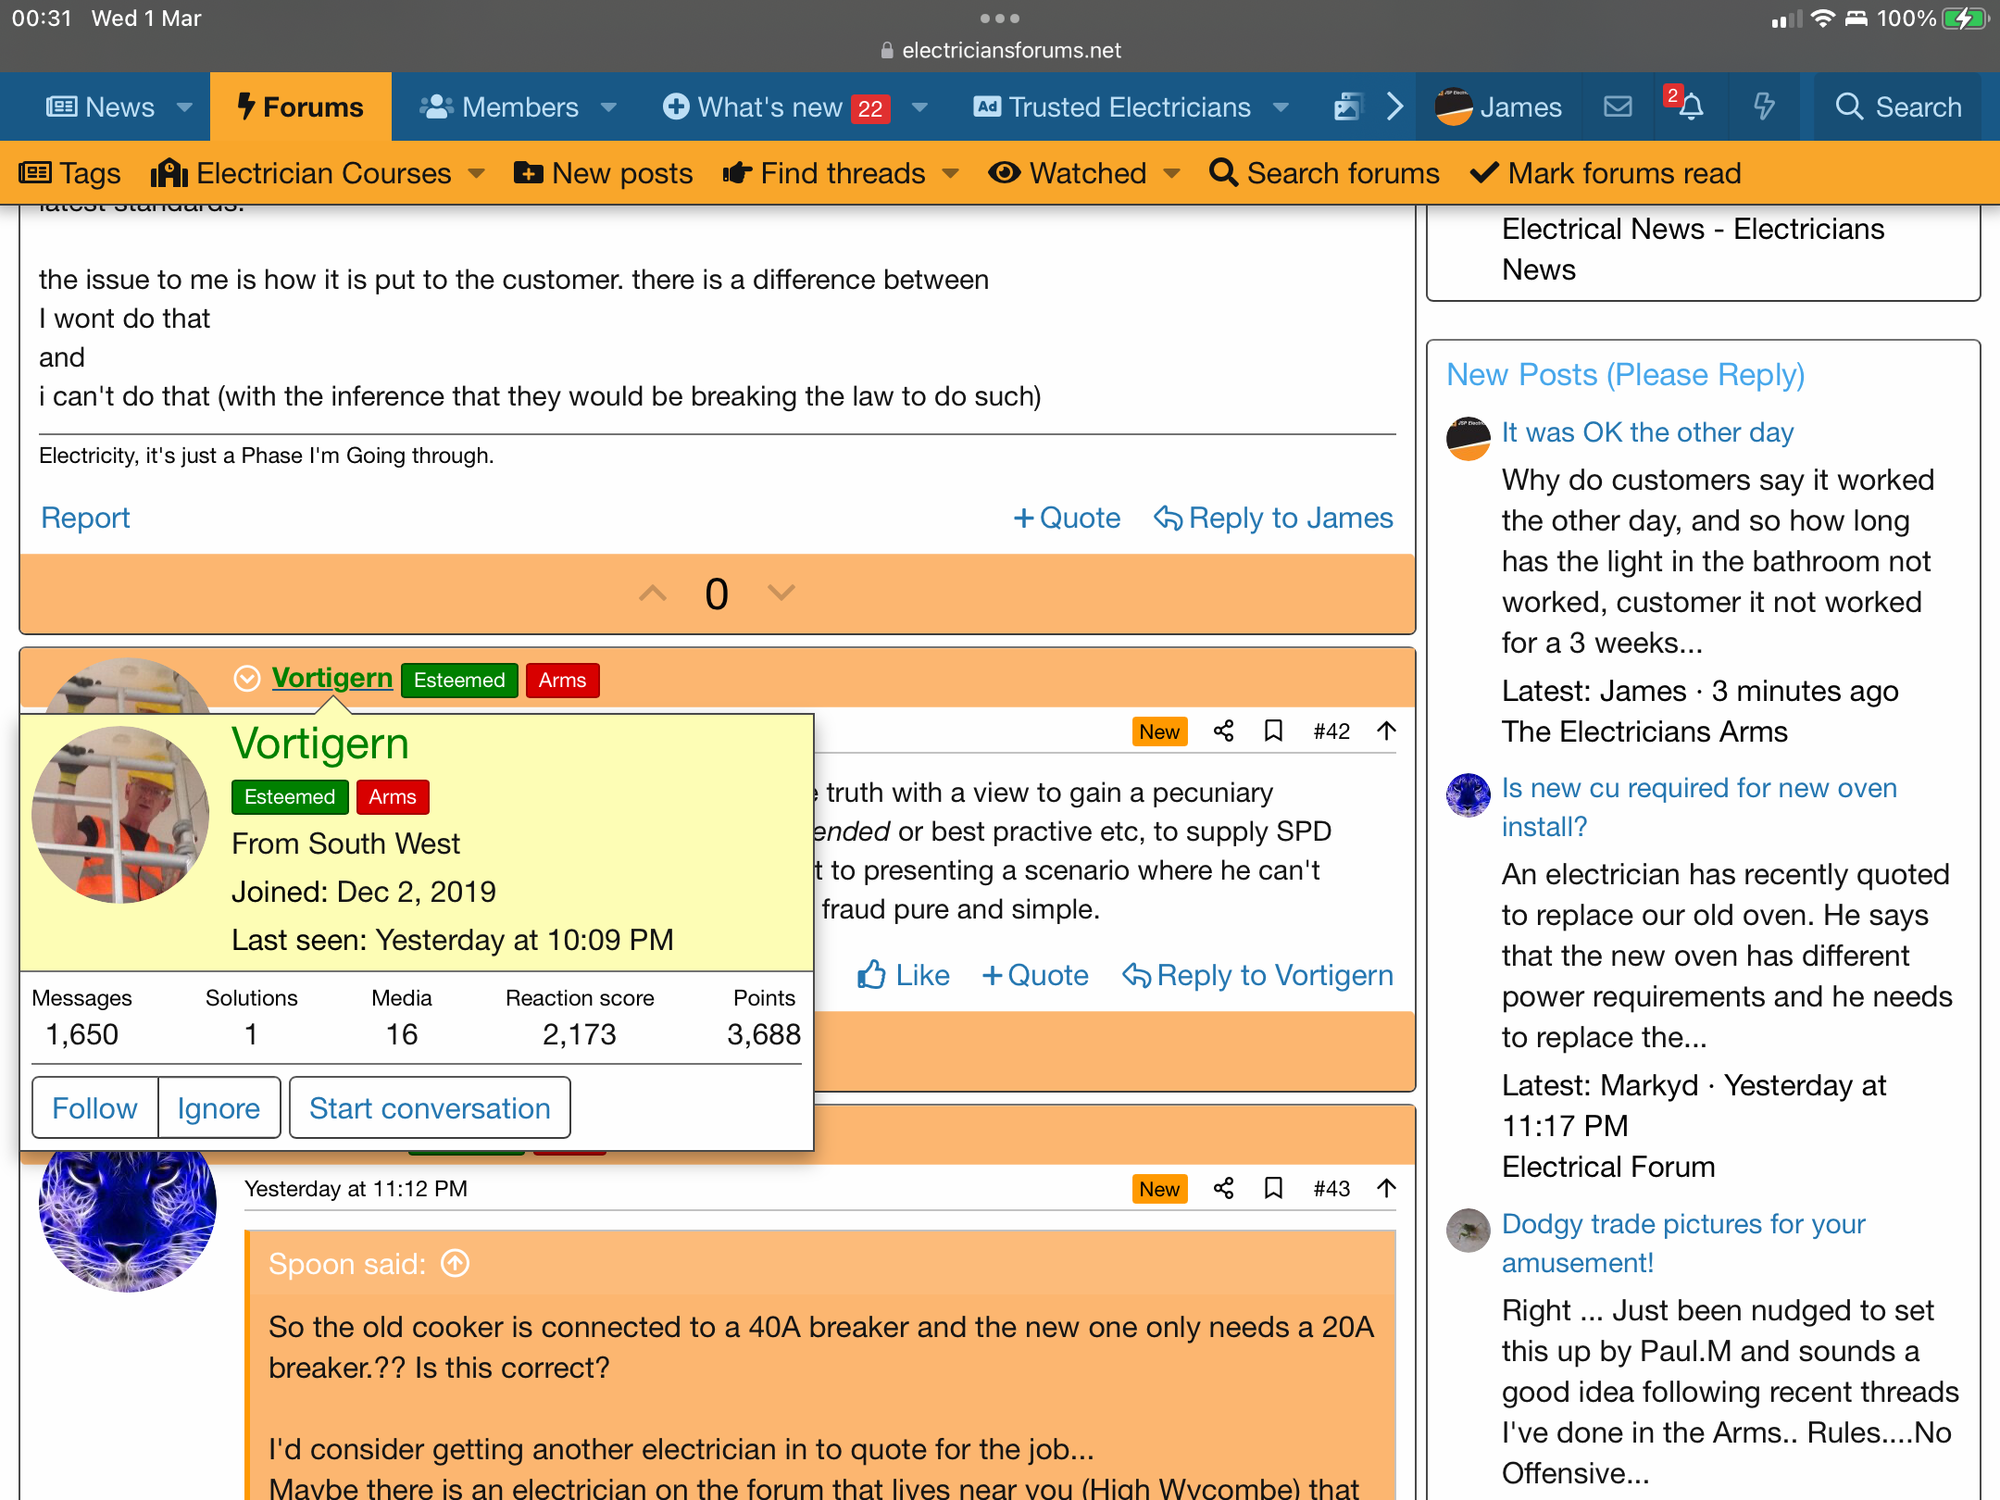Report James's post
This screenshot has height=1500, width=2000.
click(x=85, y=518)
